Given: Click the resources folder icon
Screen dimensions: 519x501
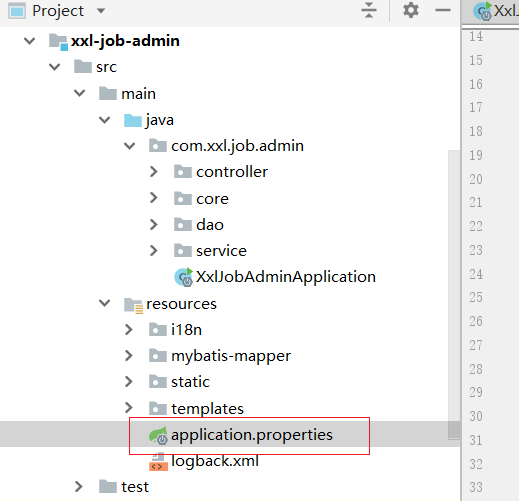Looking at the screenshot, I should [133, 305].
